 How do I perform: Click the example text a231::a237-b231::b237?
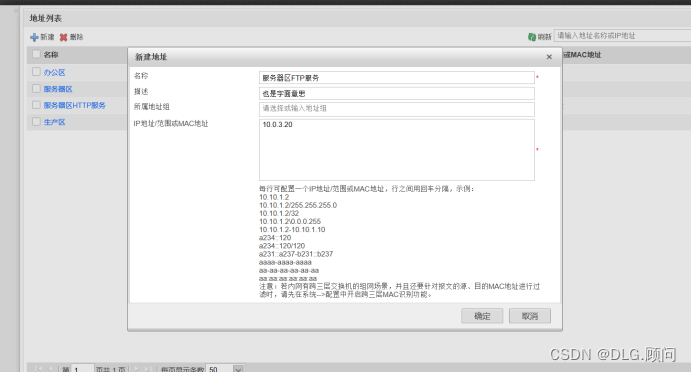point(296,254)
